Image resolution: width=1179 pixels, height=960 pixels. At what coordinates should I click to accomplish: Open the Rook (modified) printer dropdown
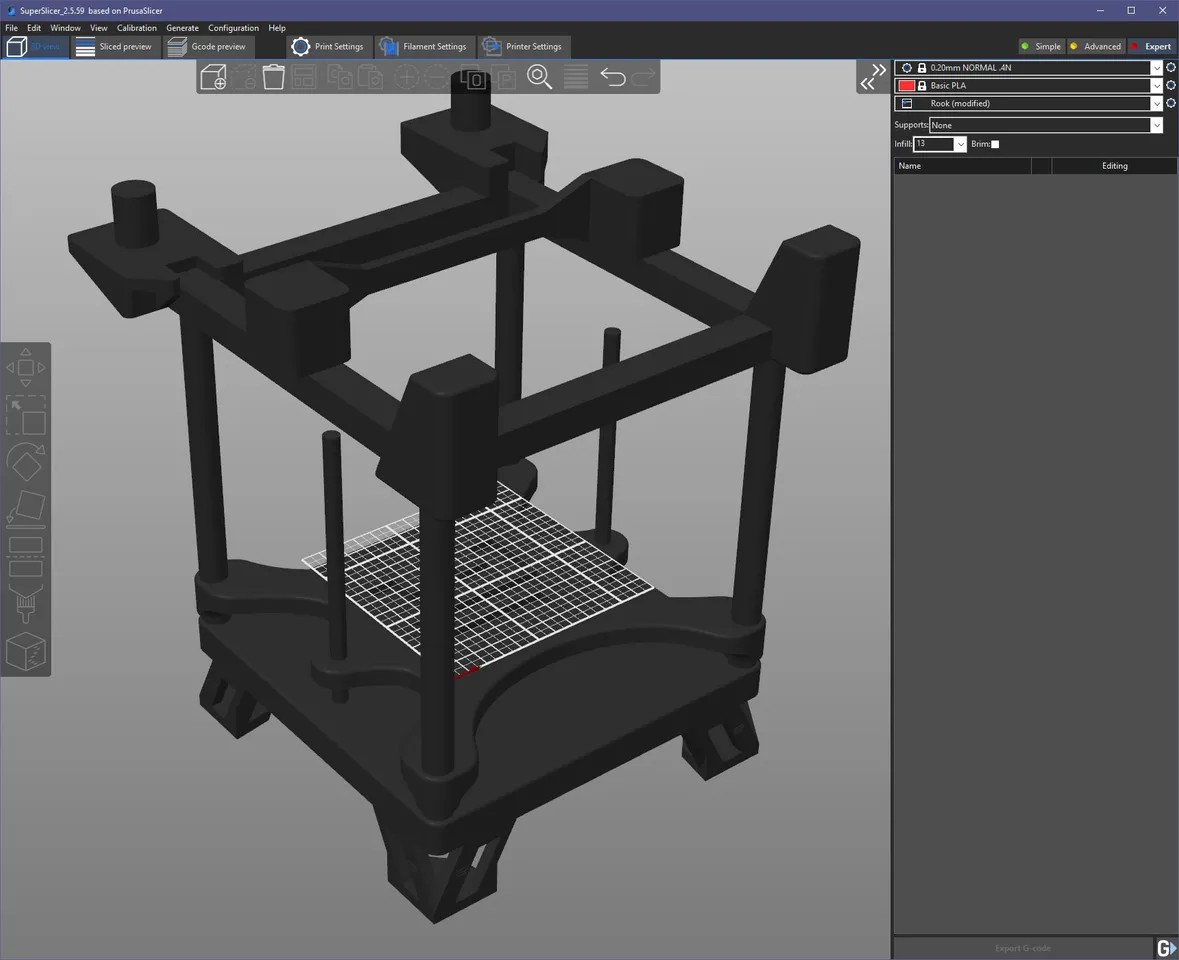coord(1029,104)
